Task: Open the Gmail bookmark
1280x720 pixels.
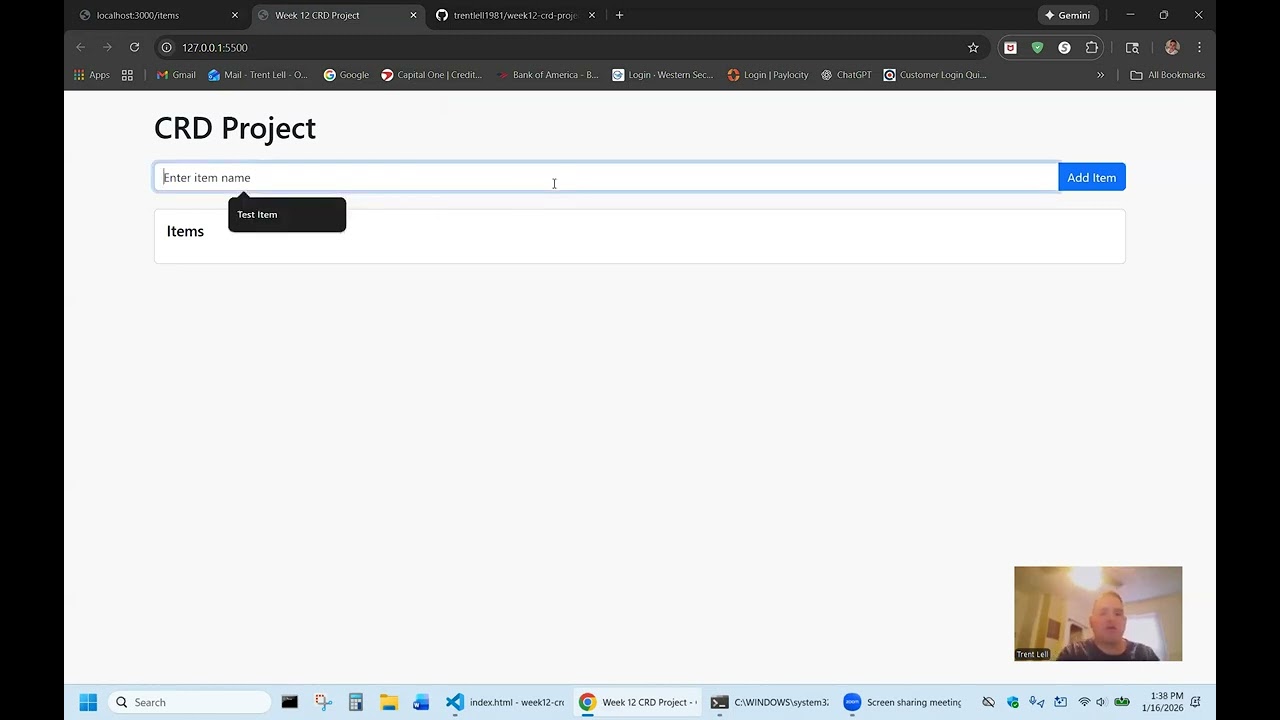Action: pyautogui.click(x=176, y=75)
